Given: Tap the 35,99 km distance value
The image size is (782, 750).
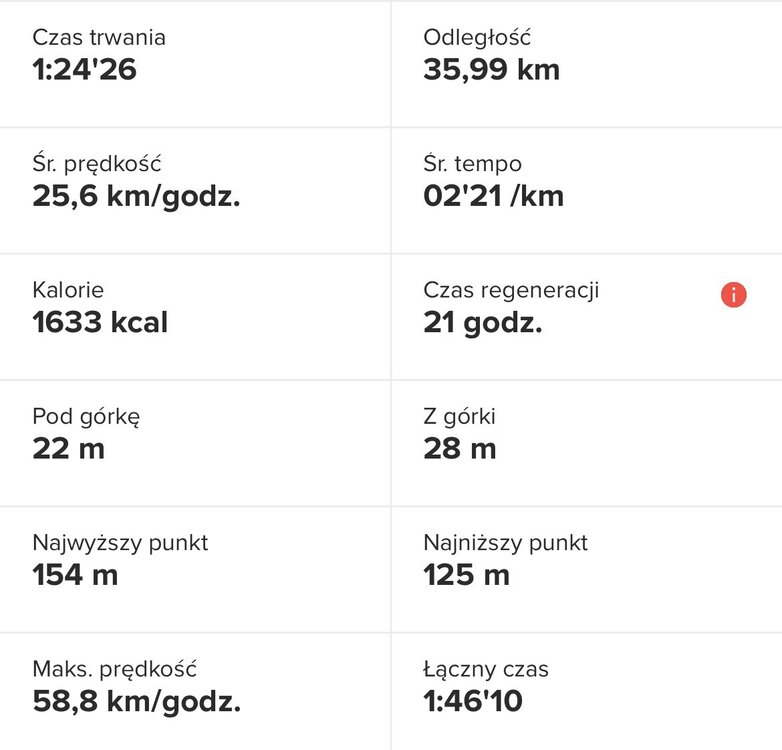Looking at the screenshot, I should tap(491, 70).
